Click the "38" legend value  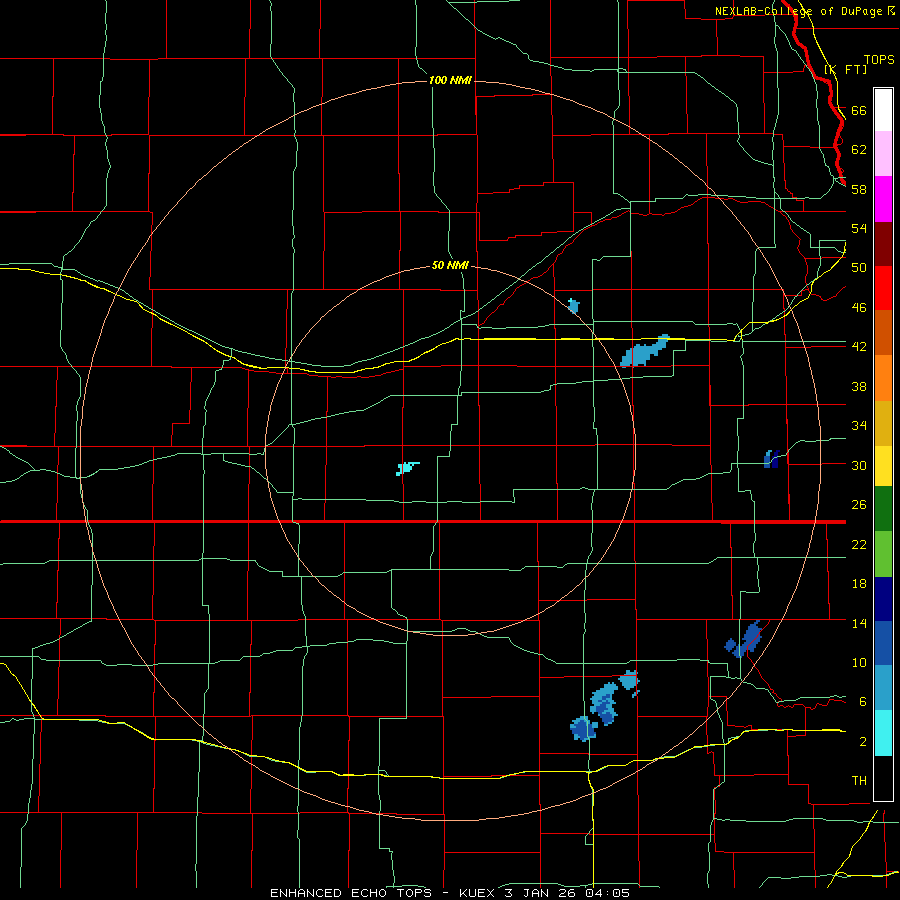[x=859, y=386]
